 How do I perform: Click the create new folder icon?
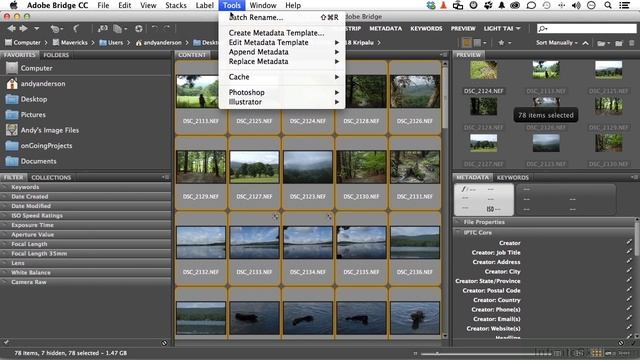pos(619,43)
